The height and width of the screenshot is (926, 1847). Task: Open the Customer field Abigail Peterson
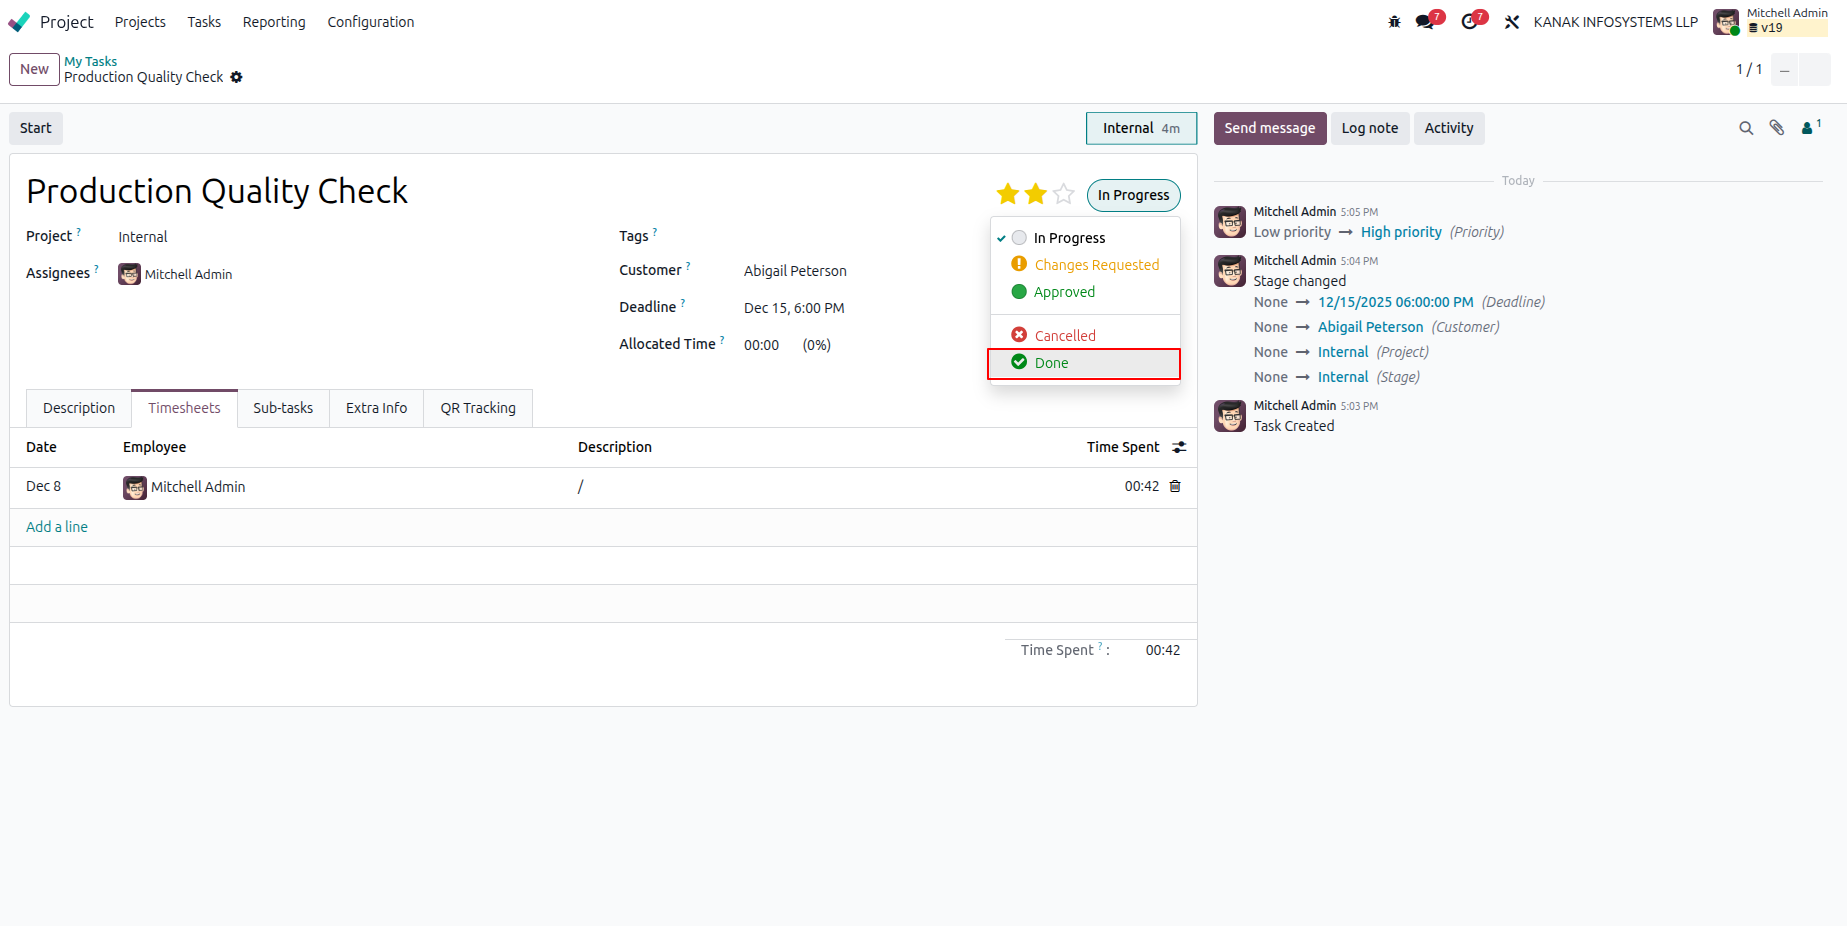[795, 271]
